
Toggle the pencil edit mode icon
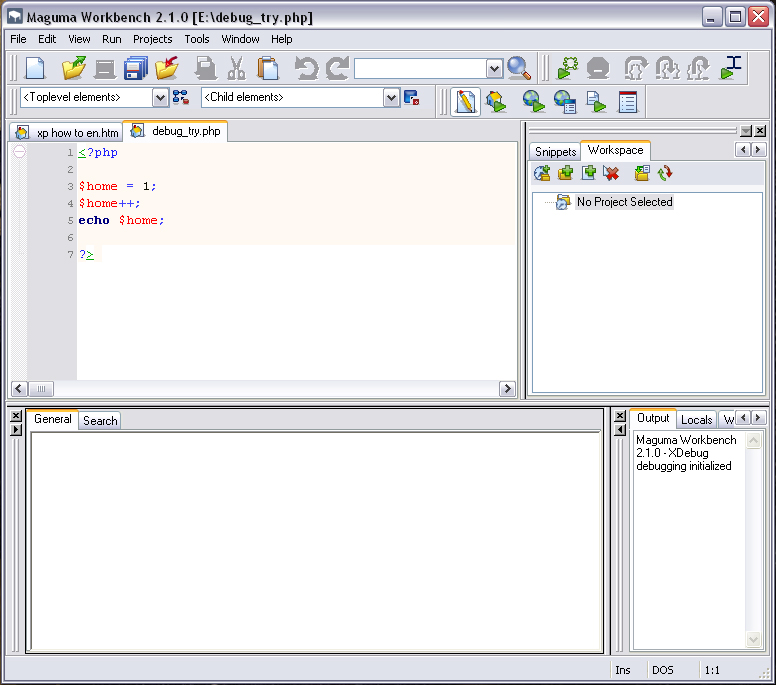(x=466, y=102)
